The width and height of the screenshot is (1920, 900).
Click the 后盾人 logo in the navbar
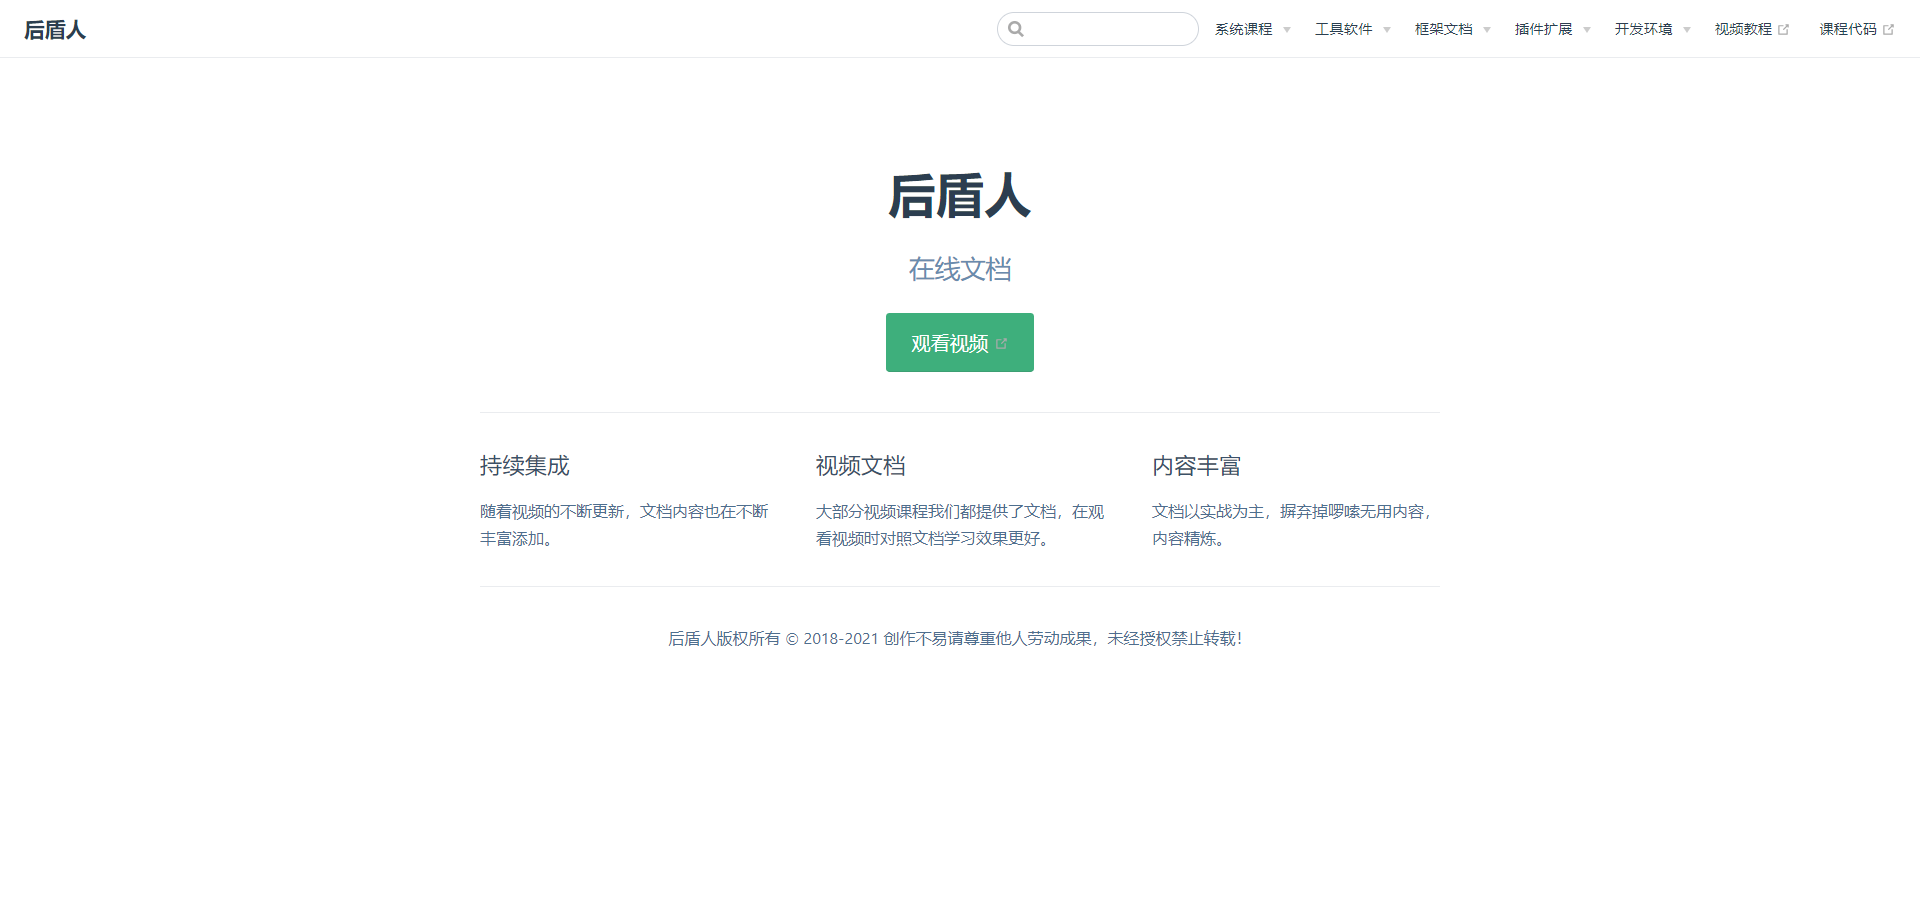[x=55, y=30]
